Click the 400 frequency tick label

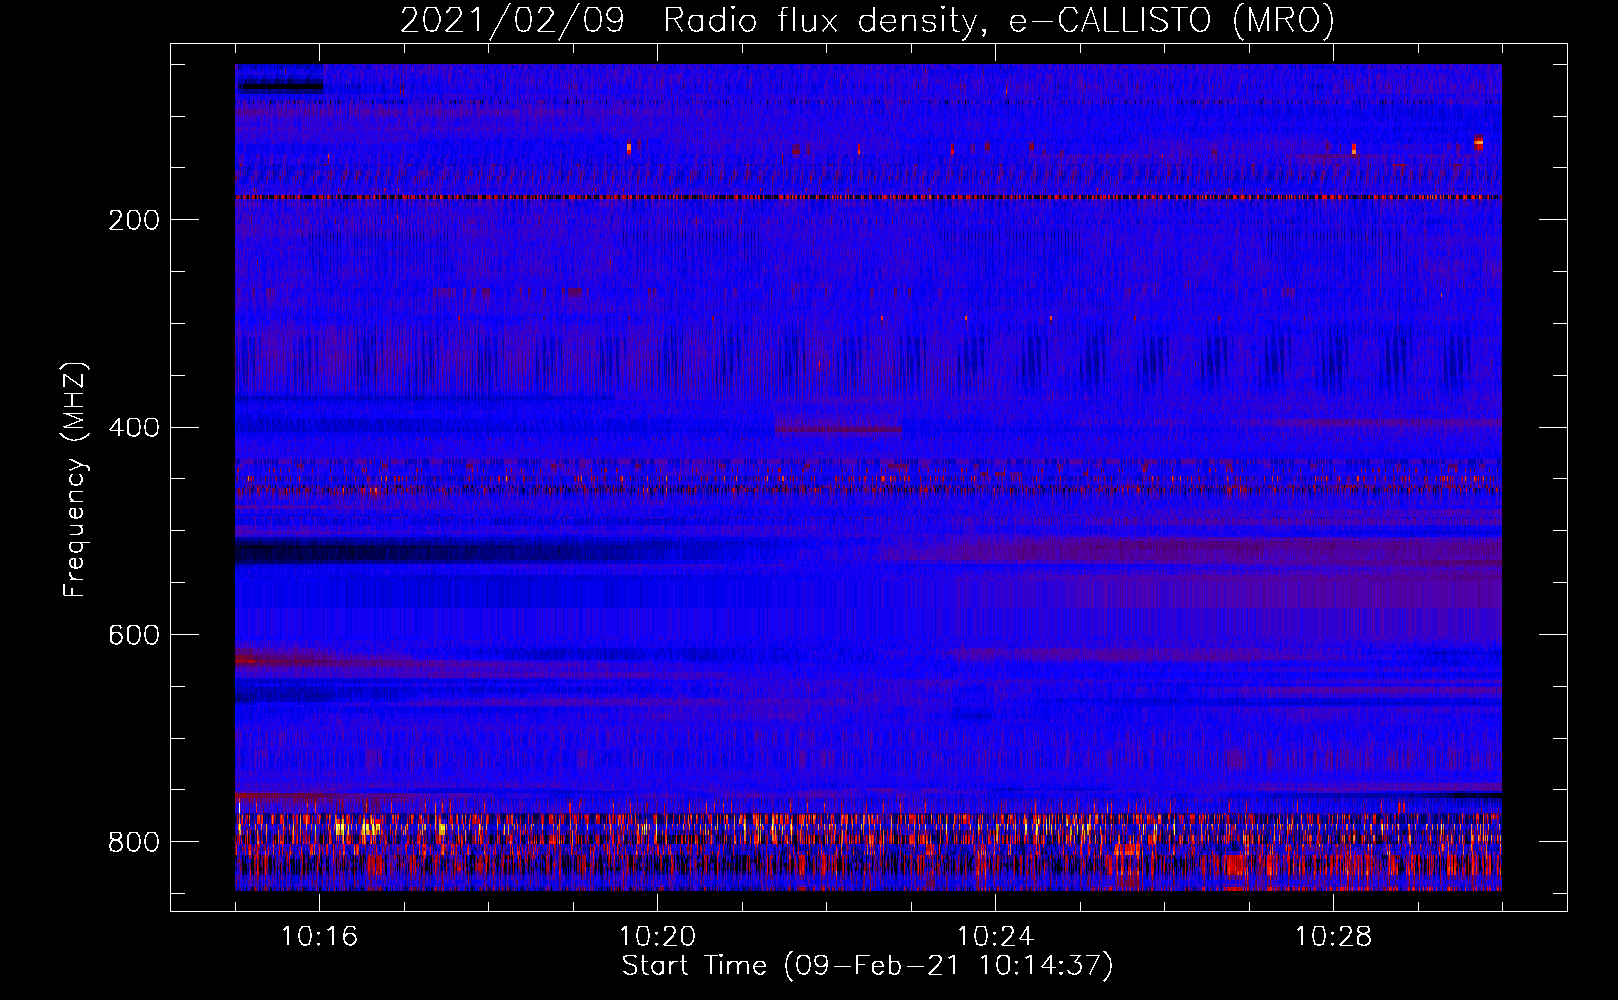coord(134,428)
